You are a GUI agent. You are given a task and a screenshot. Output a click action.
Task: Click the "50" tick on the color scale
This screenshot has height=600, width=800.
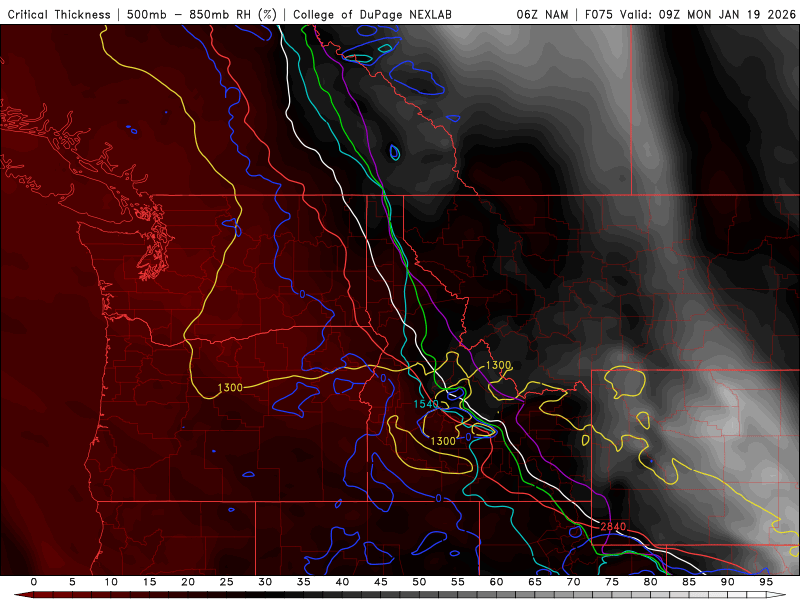tap(419, 582)
